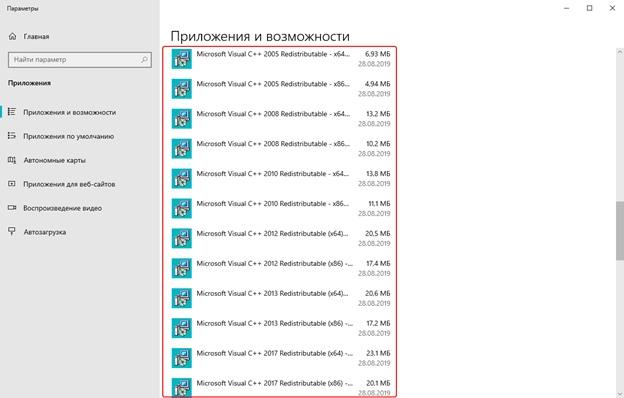624x398 pixels.
Task: Select Microsoft Visual C++ 2017 Redistributable (x86) entry
Action: coord(280,387)
